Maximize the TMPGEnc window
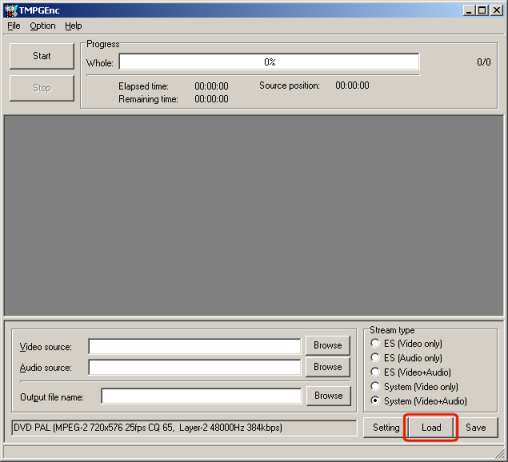This screenshot has height=462, width=508. coord(482,11)
